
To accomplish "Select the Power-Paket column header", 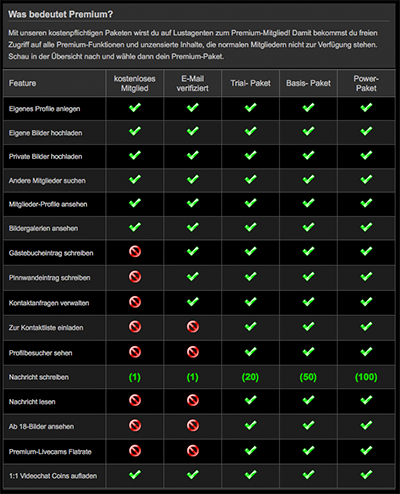I will click(366, 83).
